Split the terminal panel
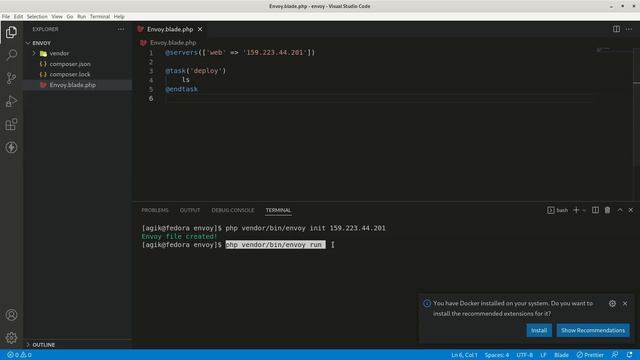The height and width of the screenshot is (360, 640). click(596, 210)
